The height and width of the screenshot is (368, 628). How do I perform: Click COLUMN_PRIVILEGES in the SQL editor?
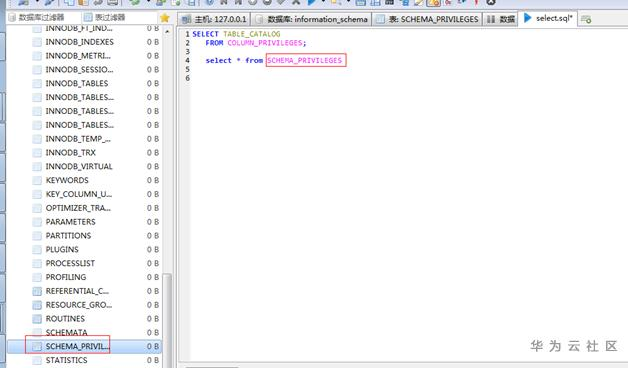click(x=266, y=43)
